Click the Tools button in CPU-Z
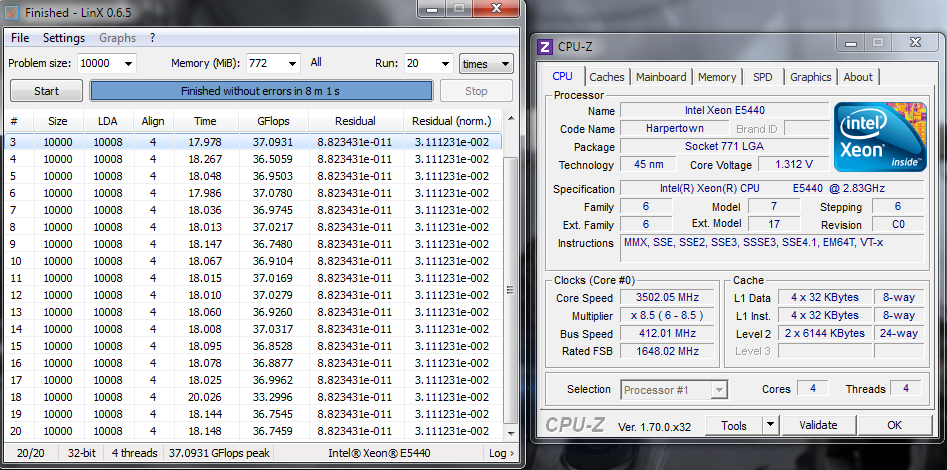947x470 pixels. [733, 425]
